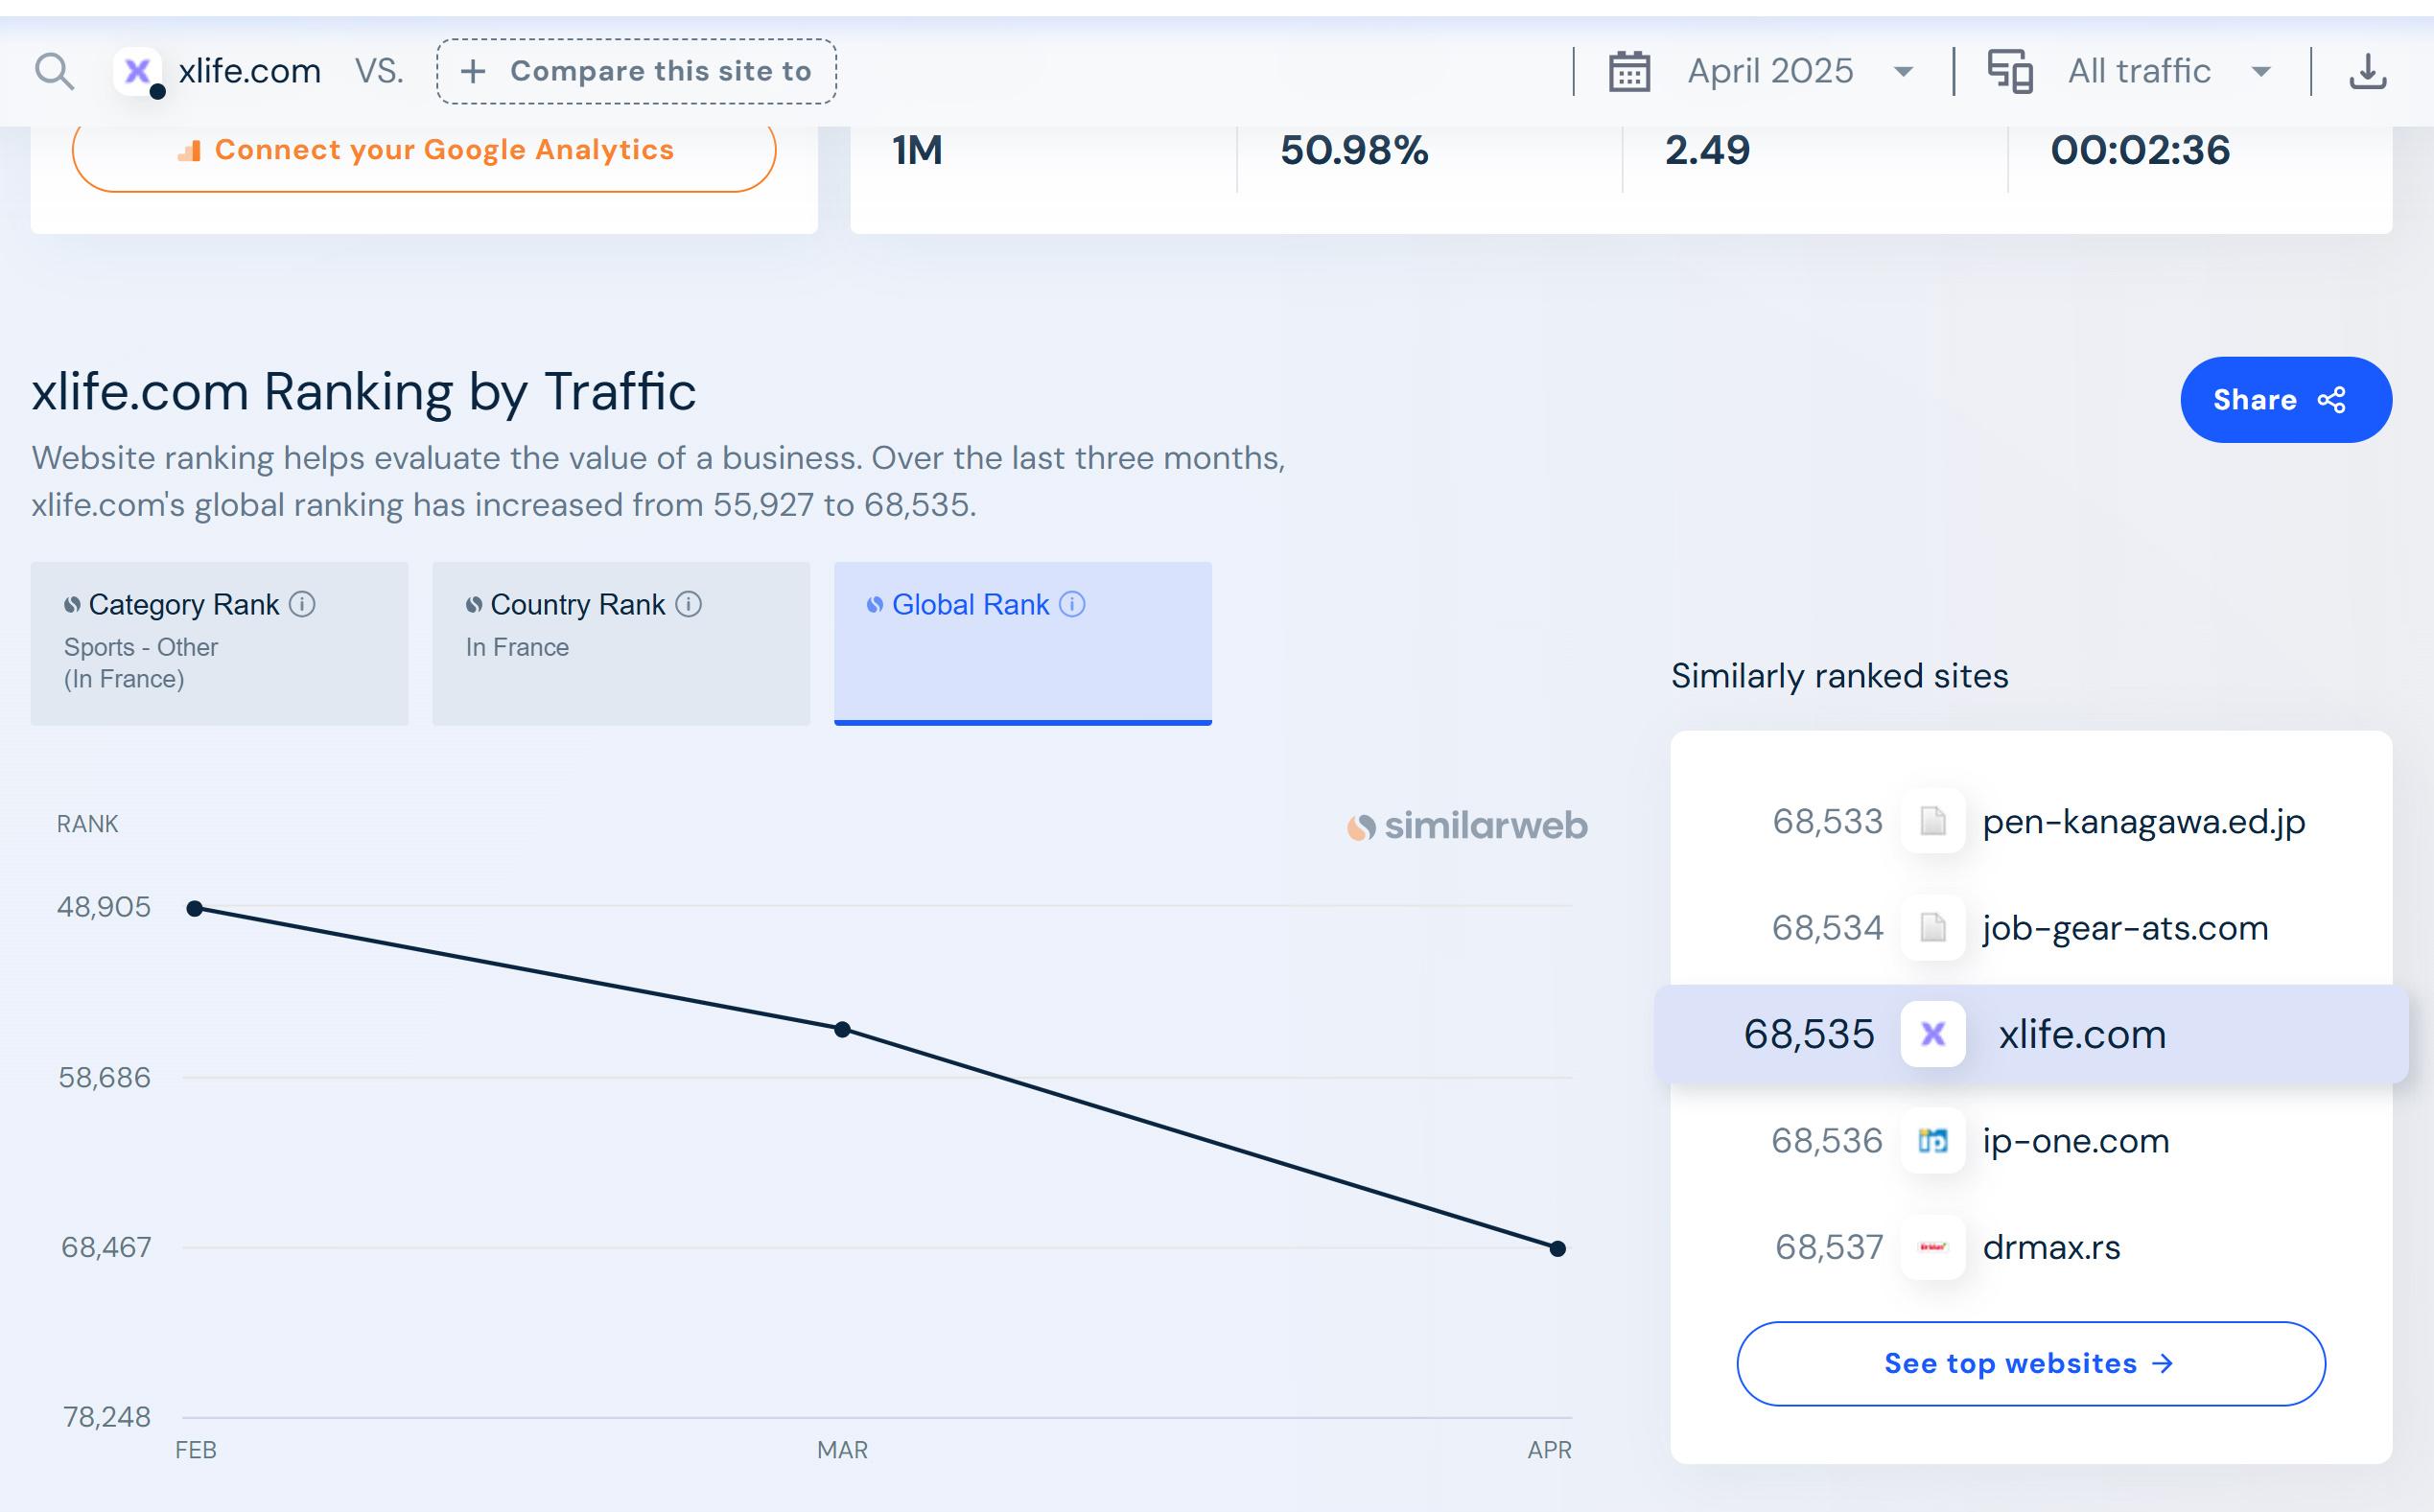Click See top websites button
2434x1512 pixels.
tap(2030, 1363)
